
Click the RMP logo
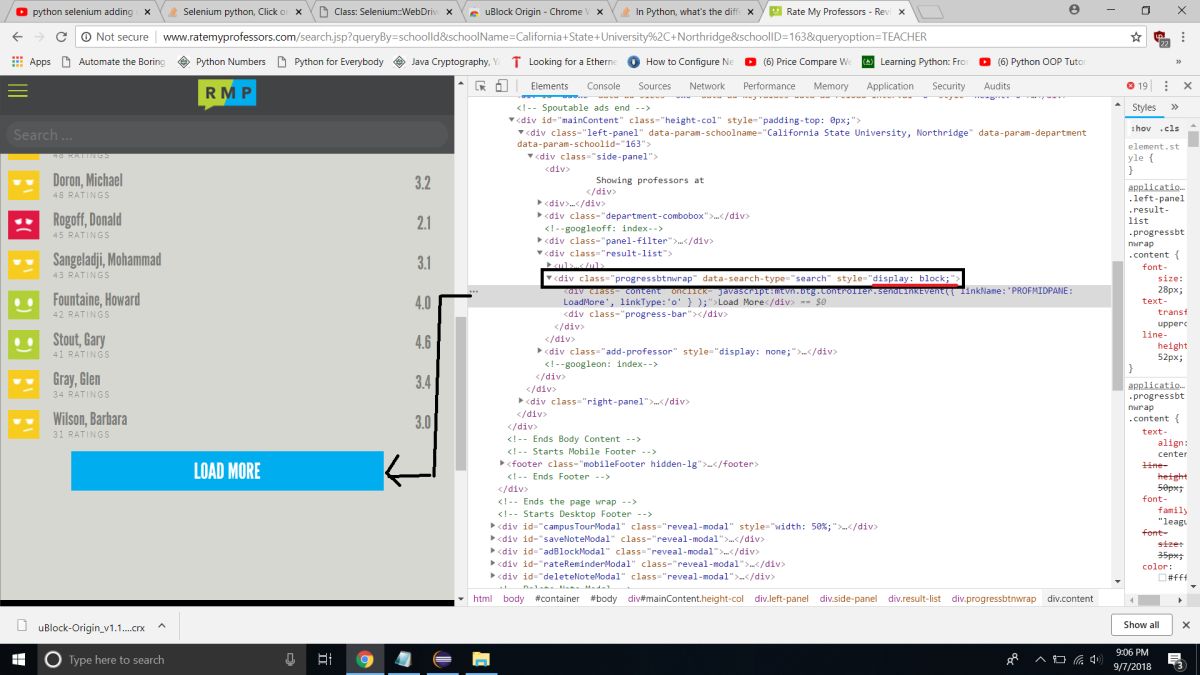click(227, 94)
